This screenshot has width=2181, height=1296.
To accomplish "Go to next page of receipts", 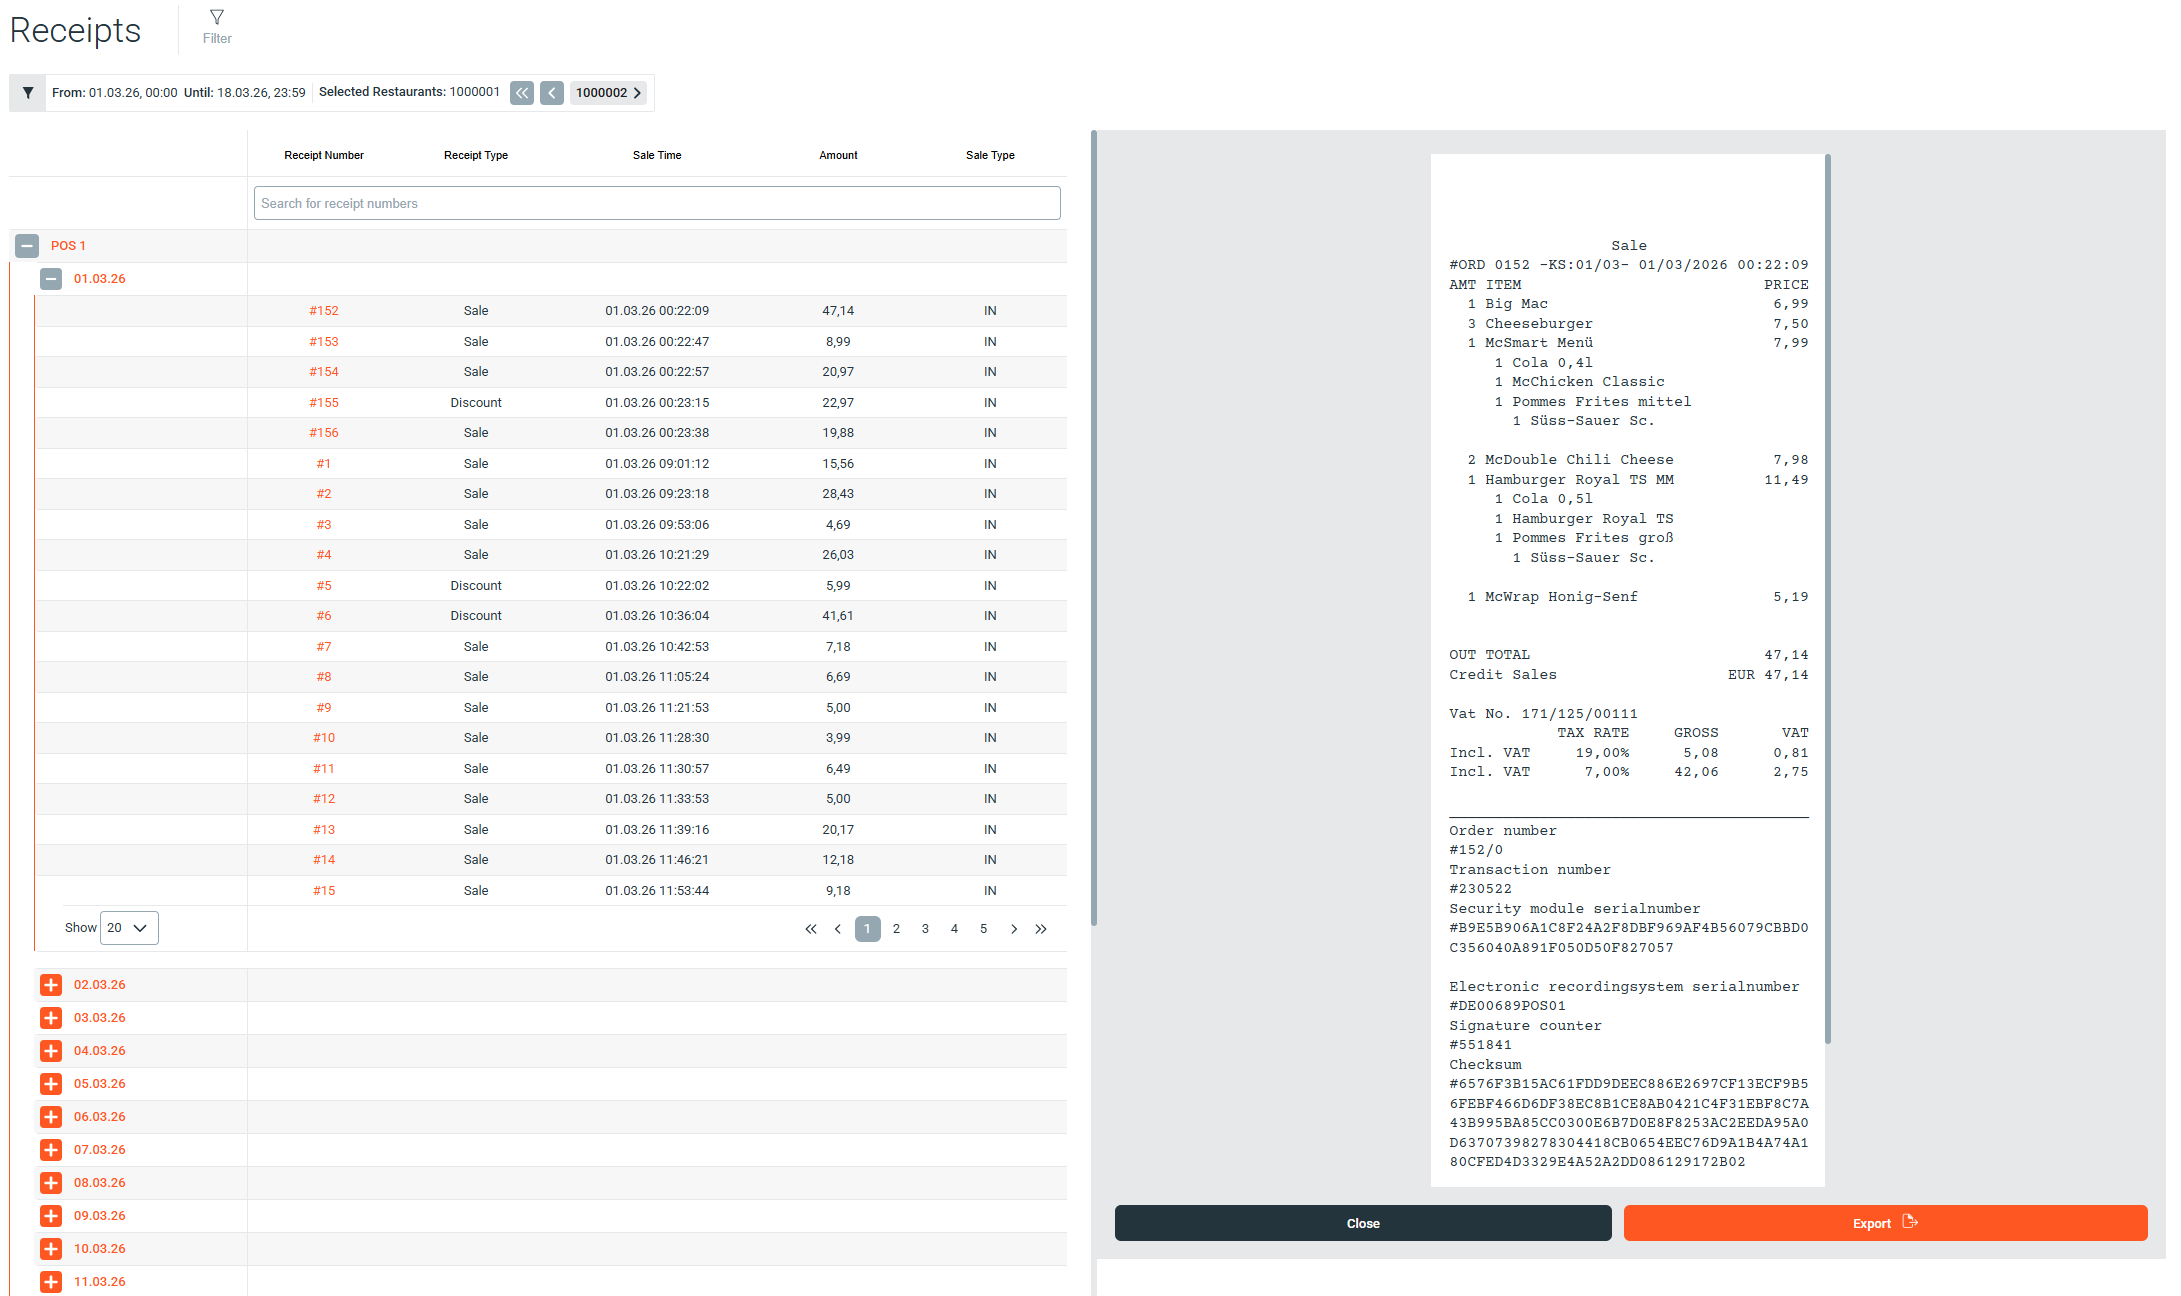I will (1014, 929).
